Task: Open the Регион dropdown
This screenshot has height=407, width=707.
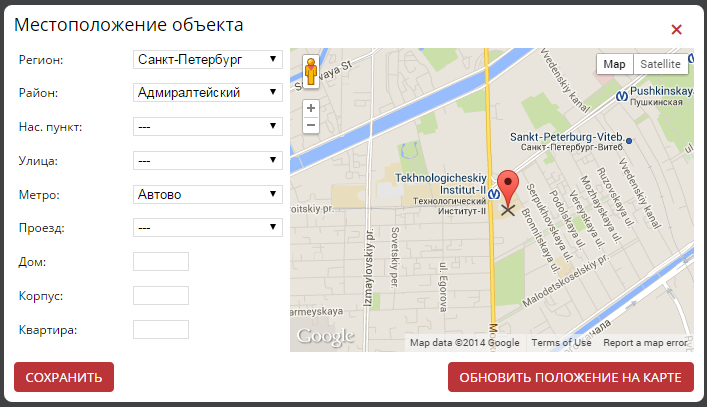Action: point(208,60)
